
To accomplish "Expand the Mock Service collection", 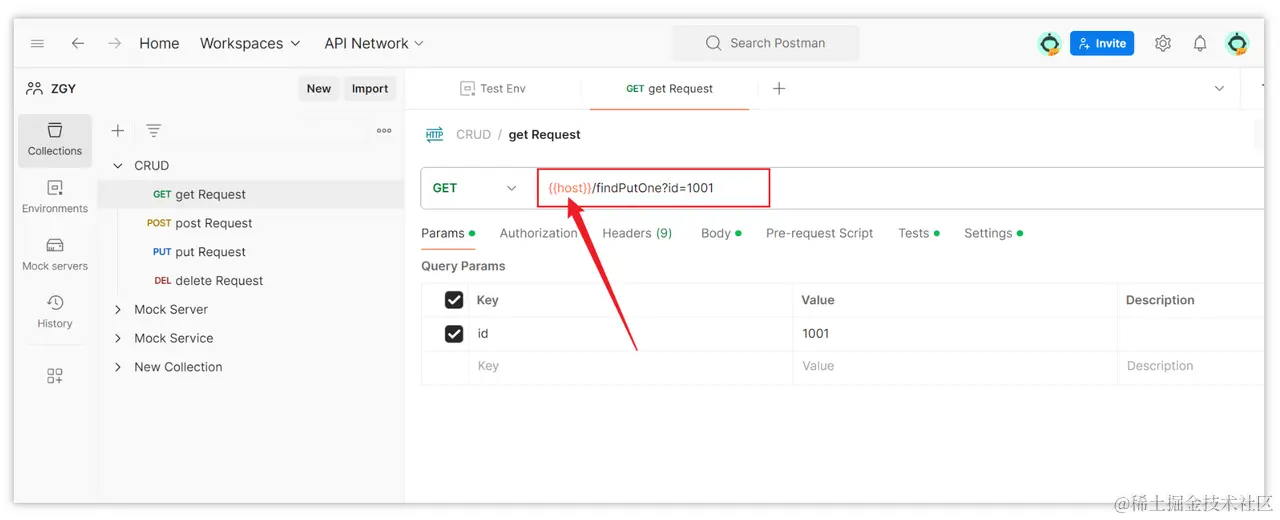I will coord(118,338).
